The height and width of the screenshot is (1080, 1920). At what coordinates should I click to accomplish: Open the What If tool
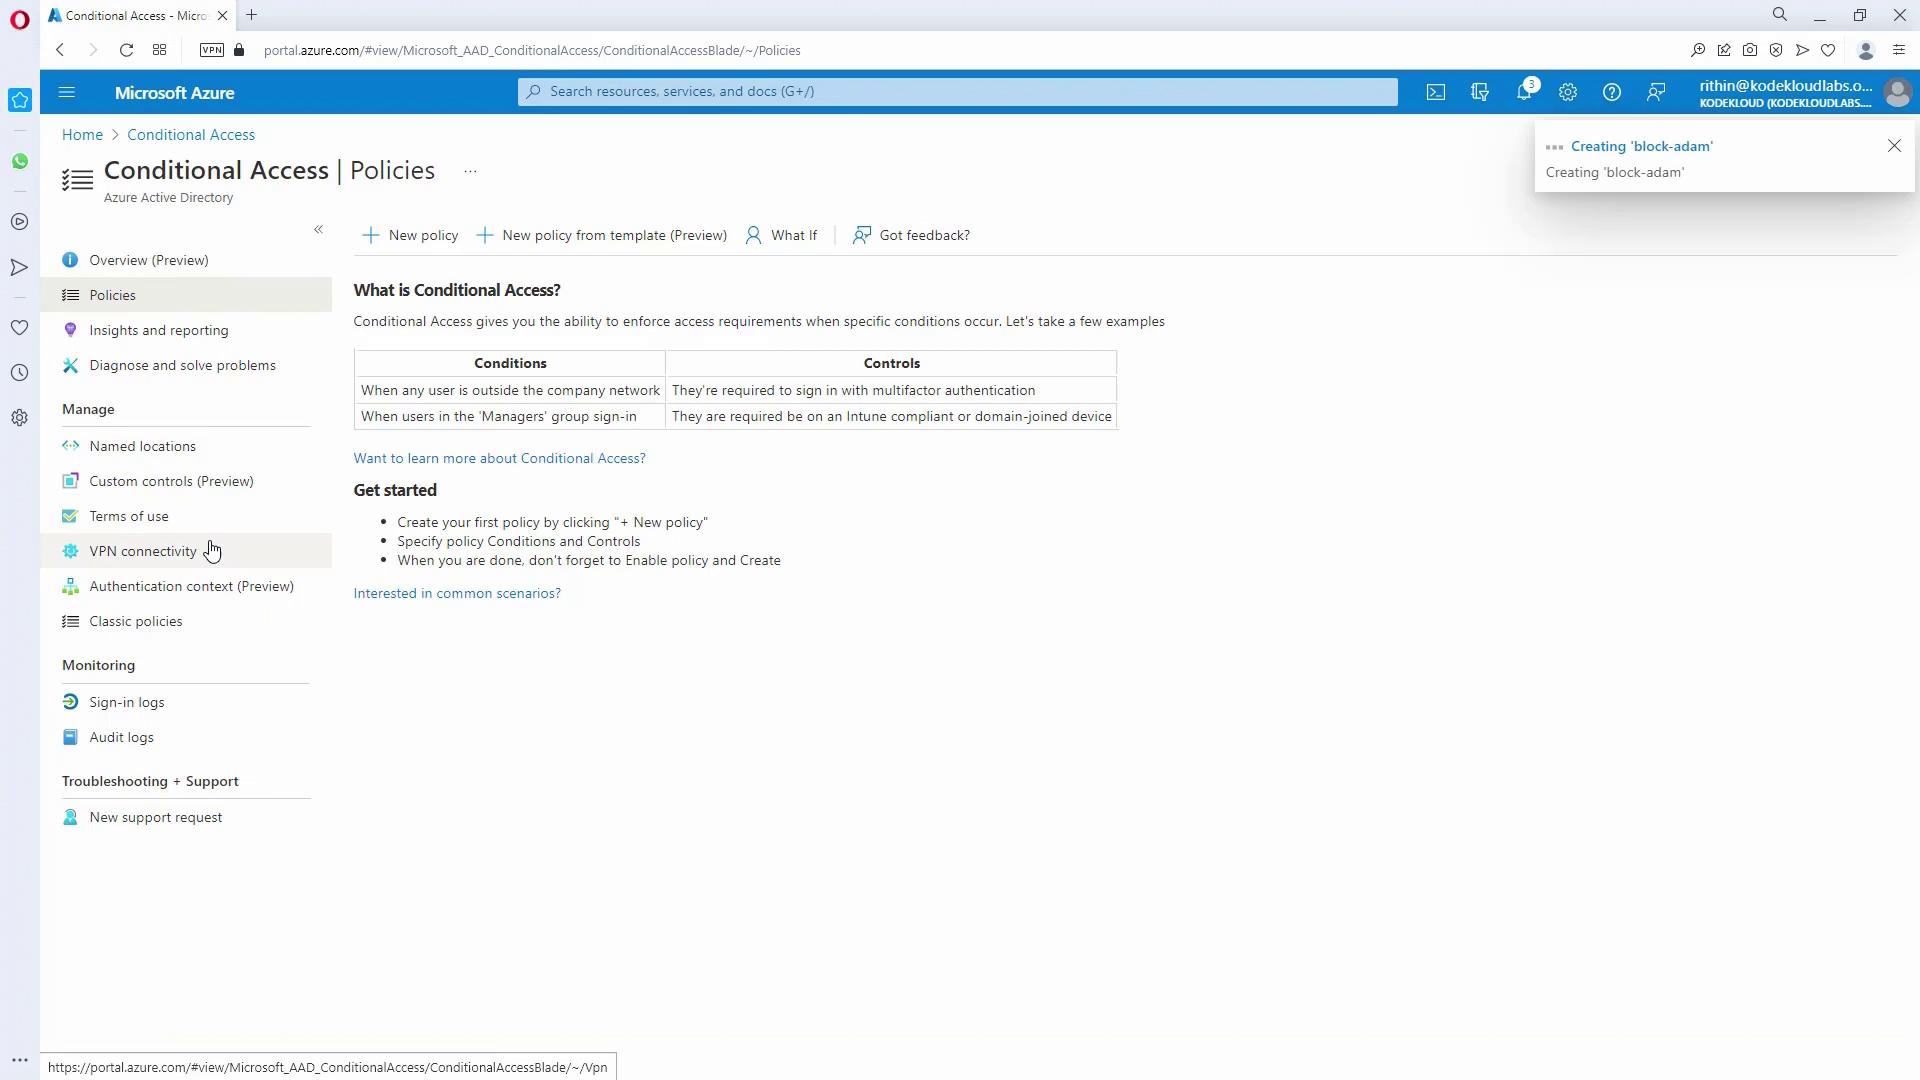point(781,235)
